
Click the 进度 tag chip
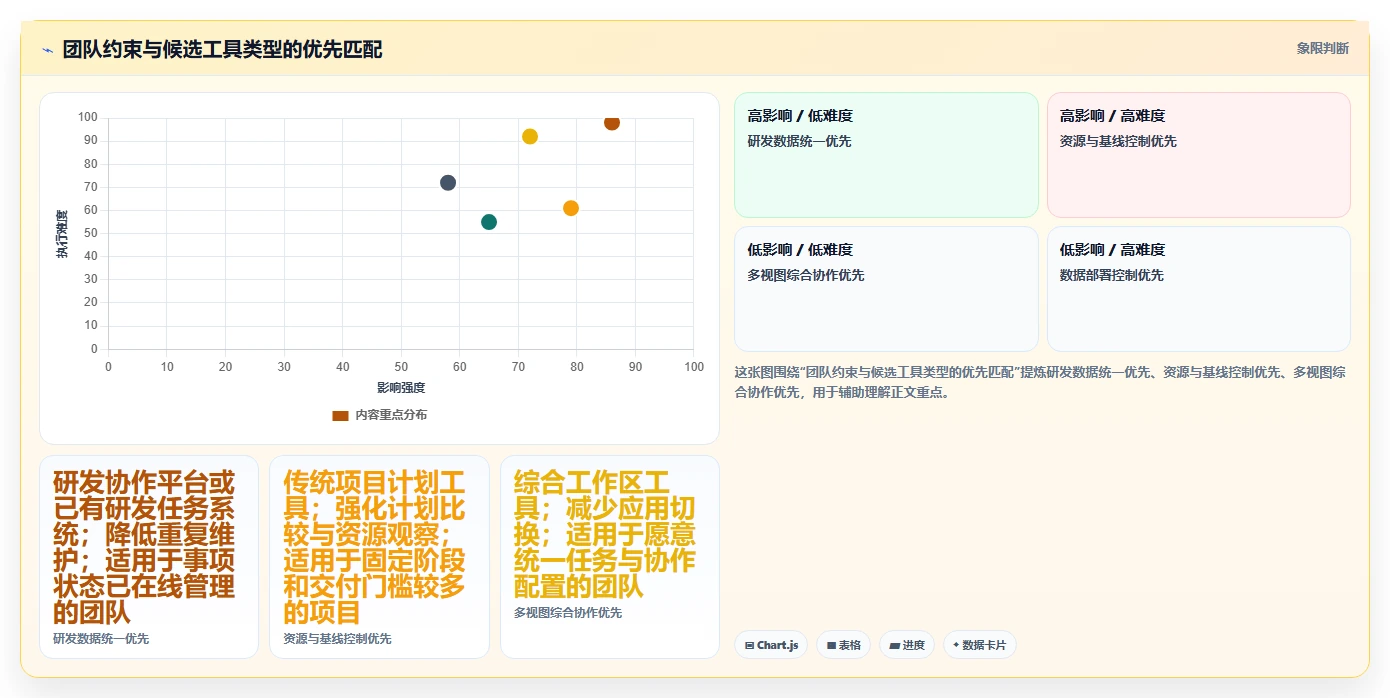[x=907, y=645]
